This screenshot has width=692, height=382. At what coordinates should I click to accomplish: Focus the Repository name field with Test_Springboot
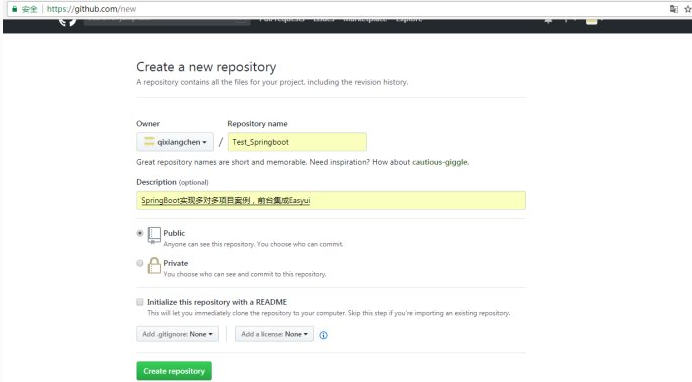pyautogui.click(x=297, y=142)
